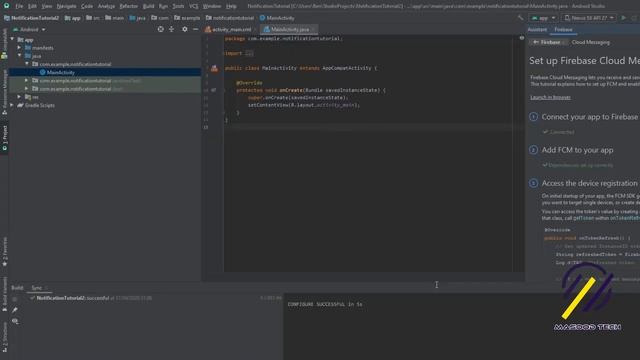Click the Launch in browser link
Screen dimensions: 640x360
coord(550,97)
